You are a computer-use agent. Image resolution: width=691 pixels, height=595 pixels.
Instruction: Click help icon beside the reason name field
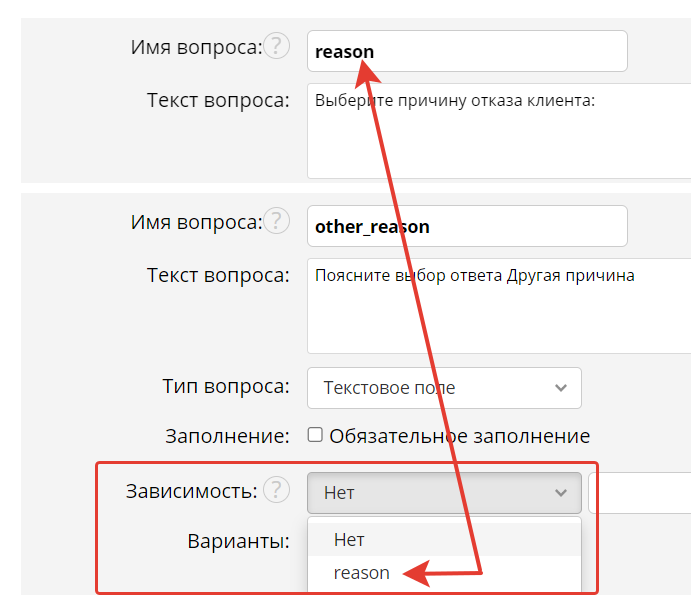pyautogui.click(x=276, y=47)
